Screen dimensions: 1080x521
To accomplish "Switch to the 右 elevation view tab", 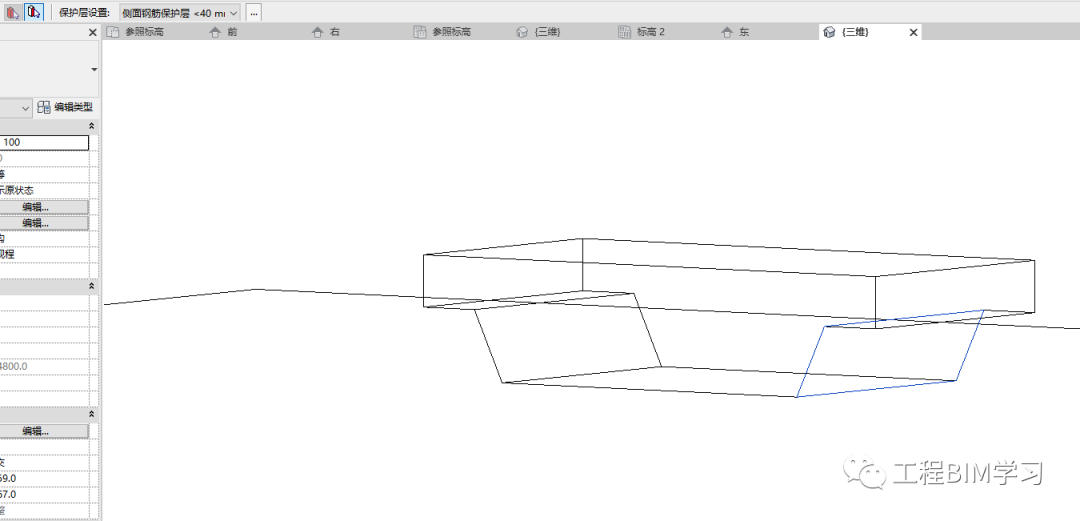I will pos(326,32).
